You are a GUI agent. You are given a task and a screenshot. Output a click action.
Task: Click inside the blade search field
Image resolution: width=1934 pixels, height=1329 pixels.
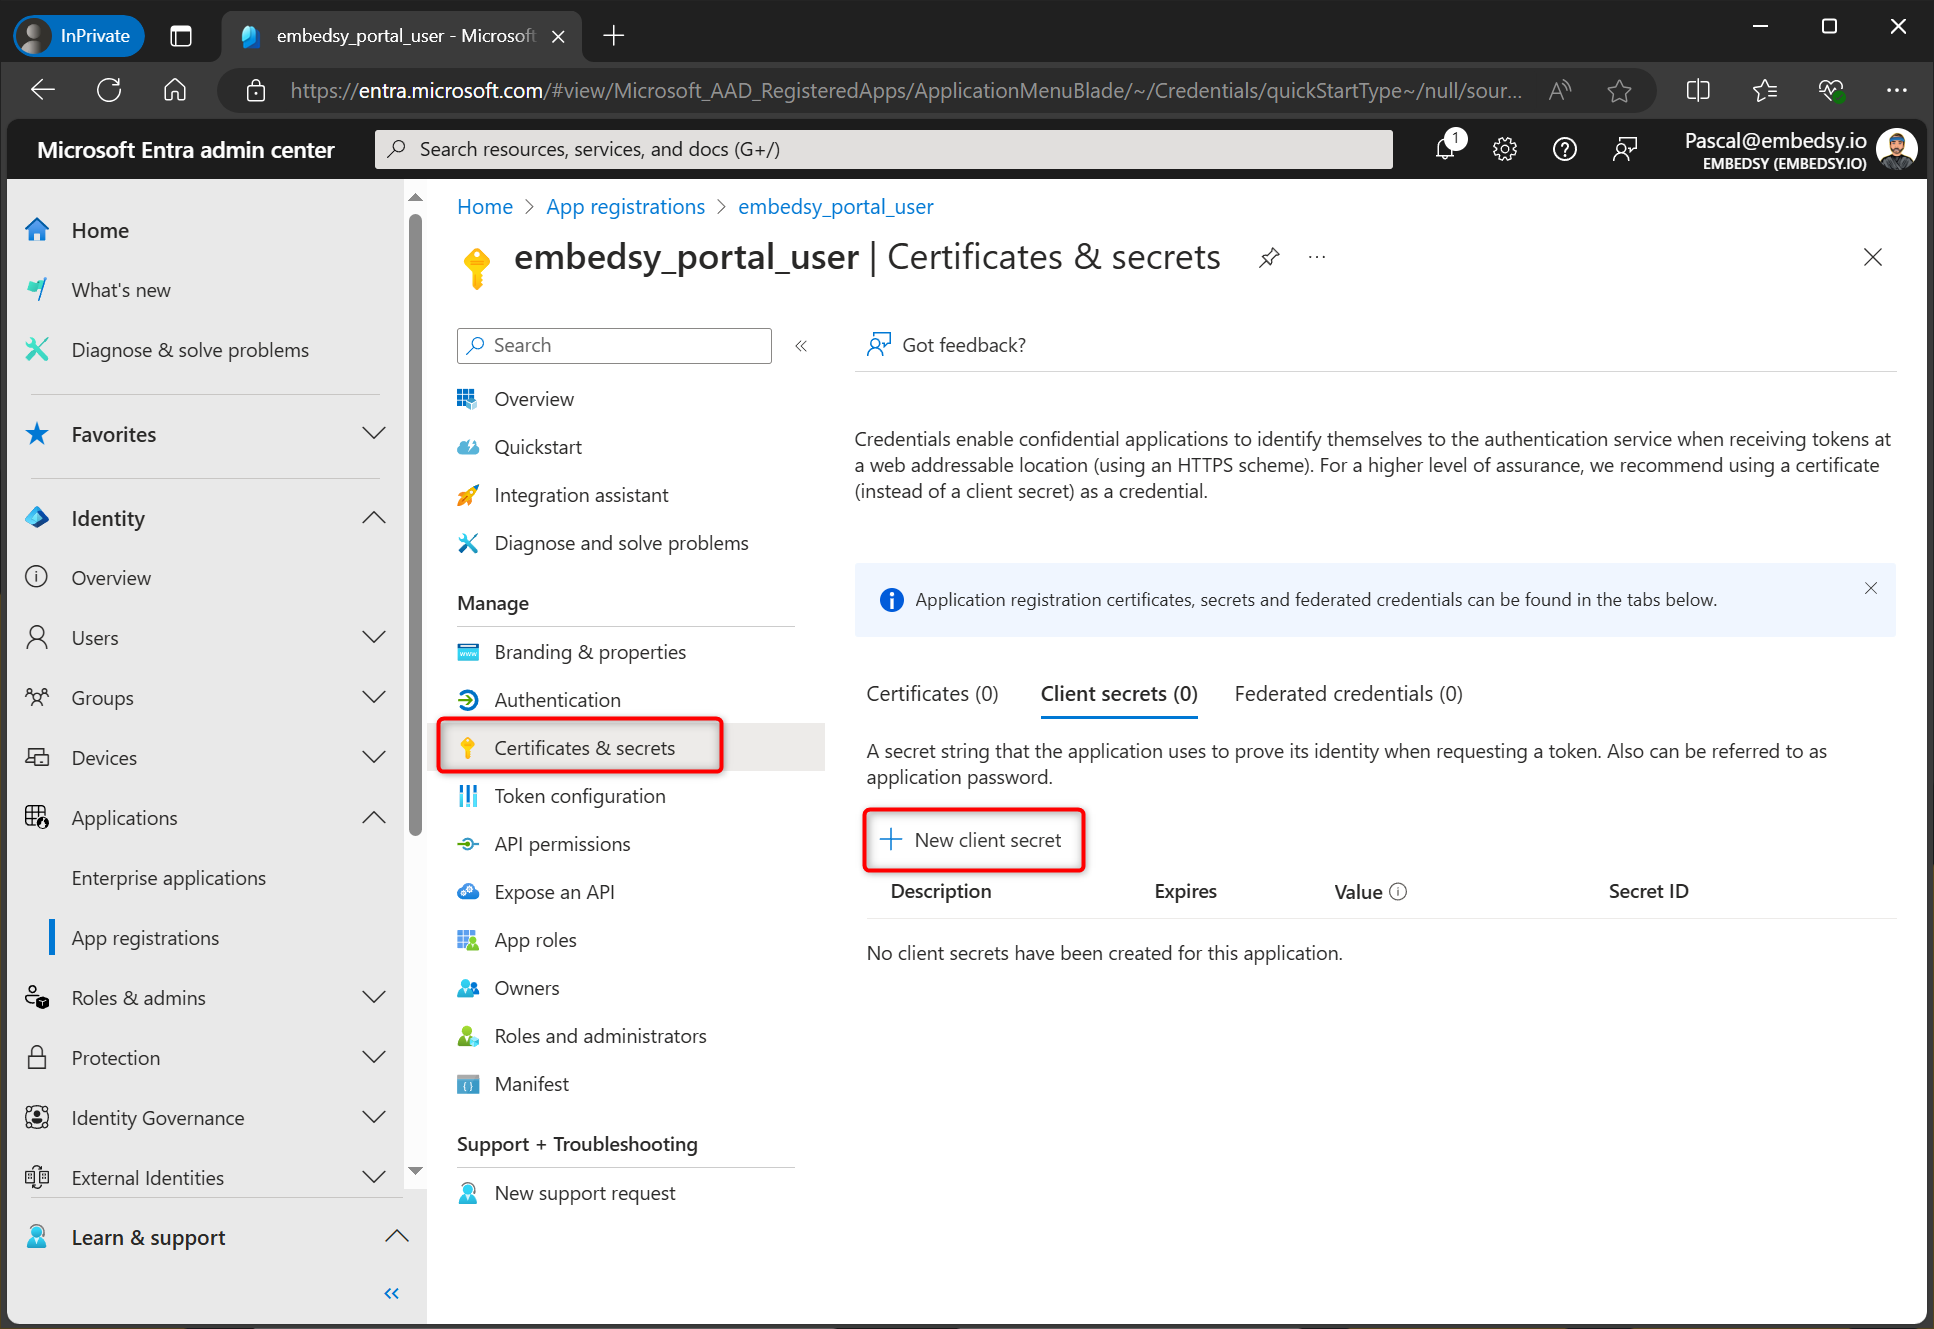click(x=614, y=345)
